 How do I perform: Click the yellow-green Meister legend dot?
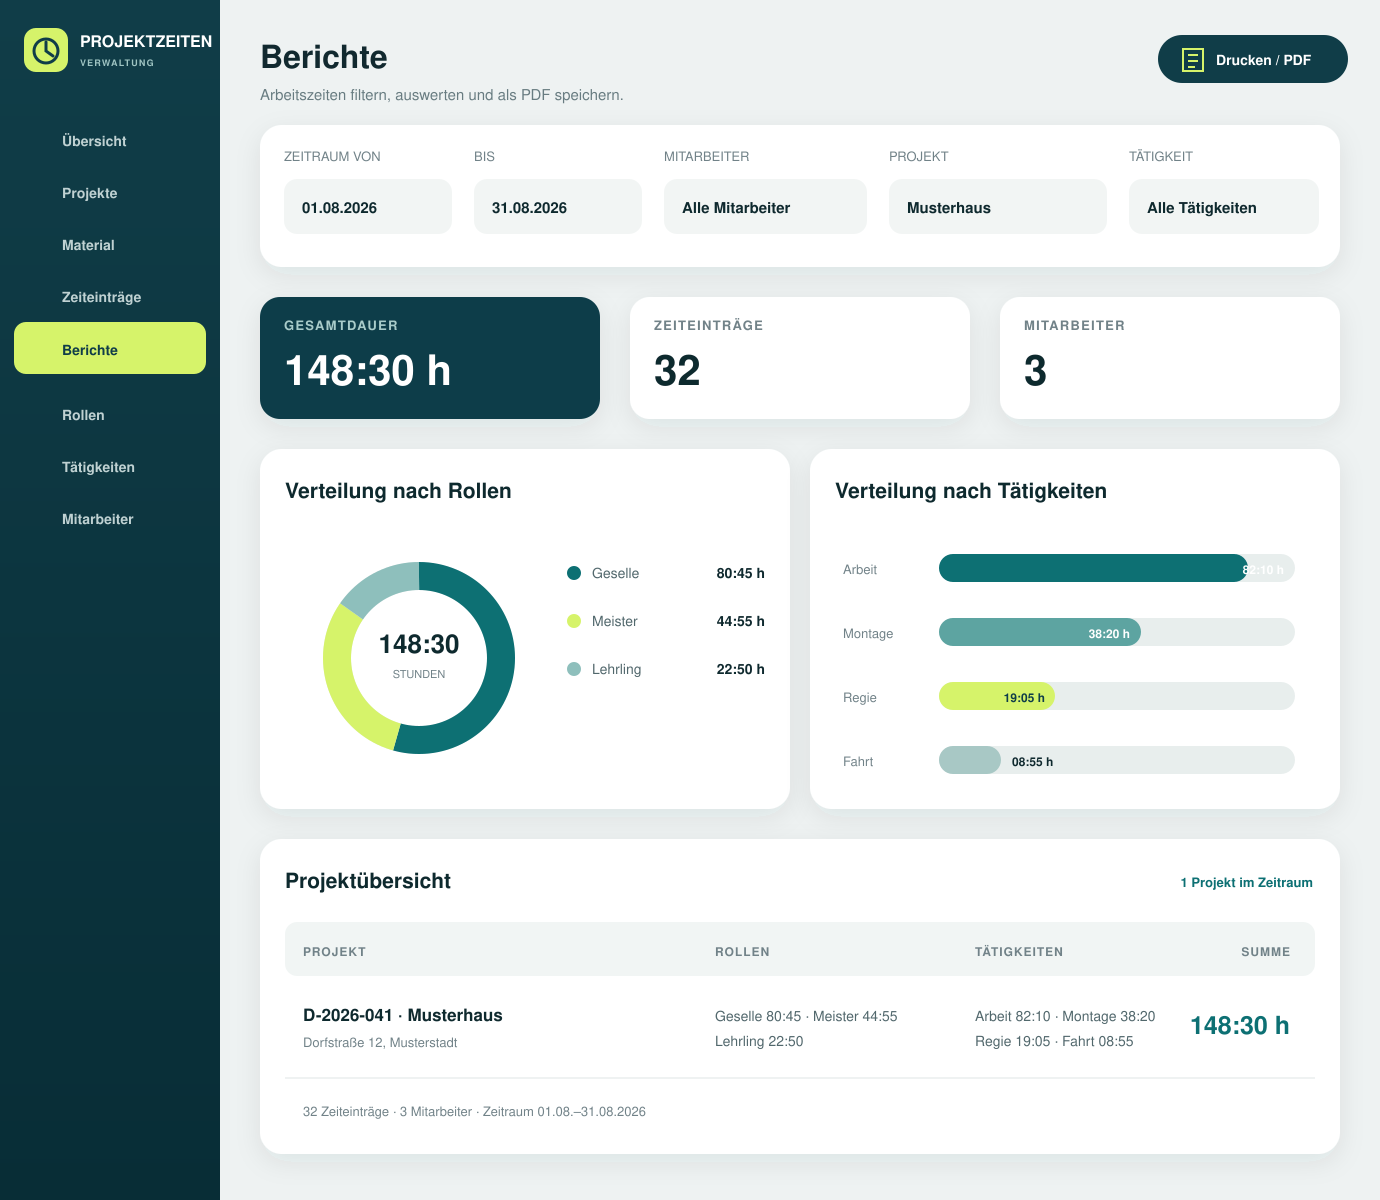pos(574,621)
